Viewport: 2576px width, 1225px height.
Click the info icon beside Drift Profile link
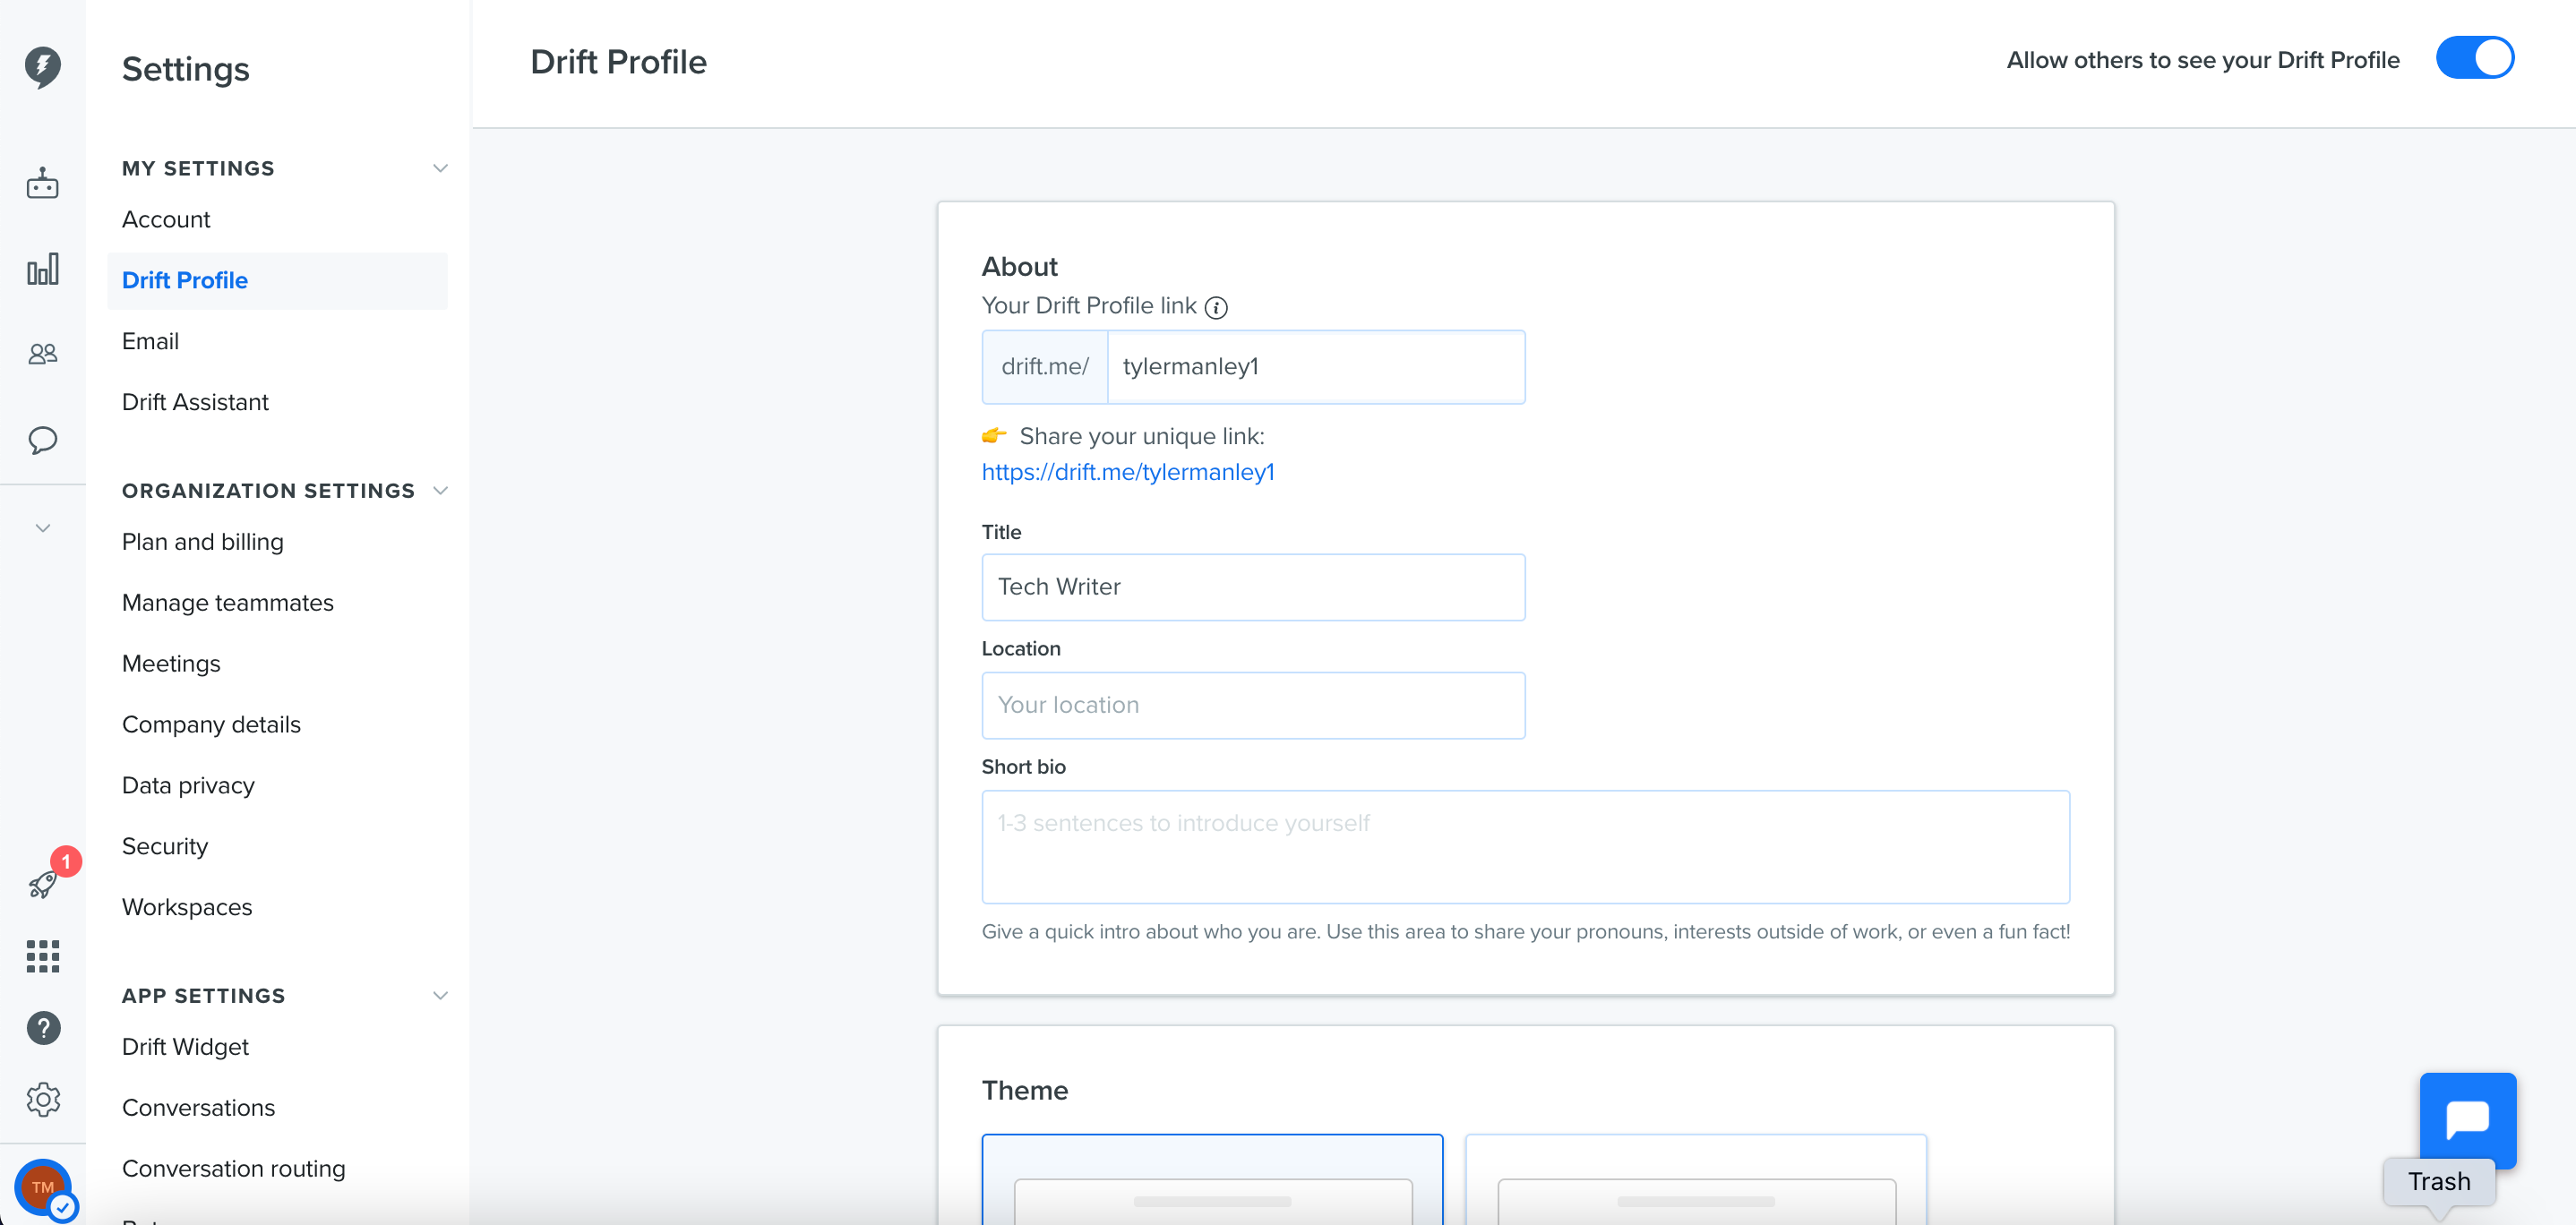1216,308
